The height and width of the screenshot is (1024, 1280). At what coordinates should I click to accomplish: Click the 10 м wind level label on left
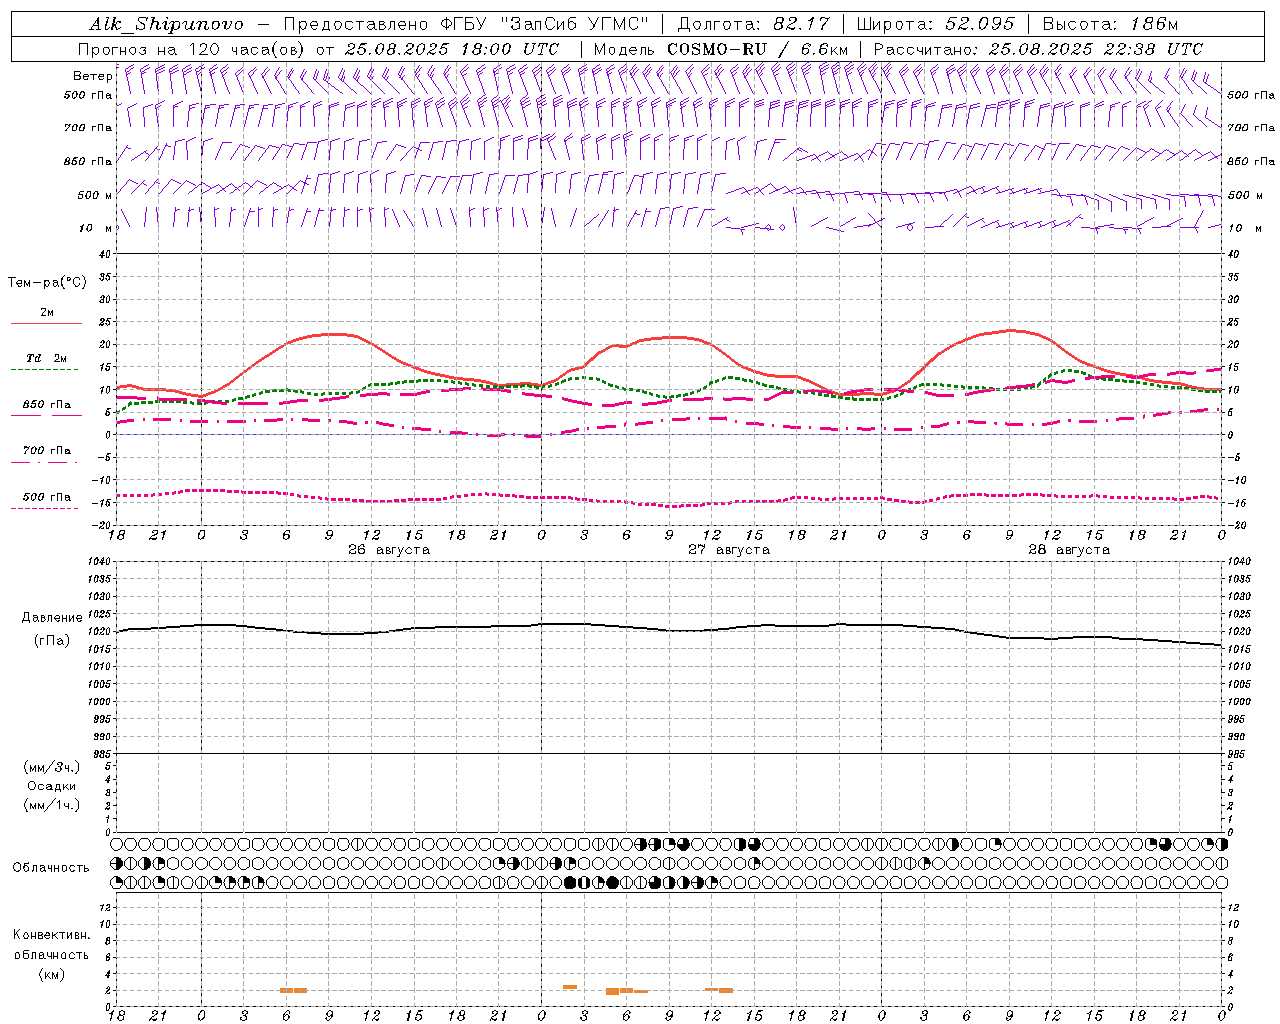(95, 228)
